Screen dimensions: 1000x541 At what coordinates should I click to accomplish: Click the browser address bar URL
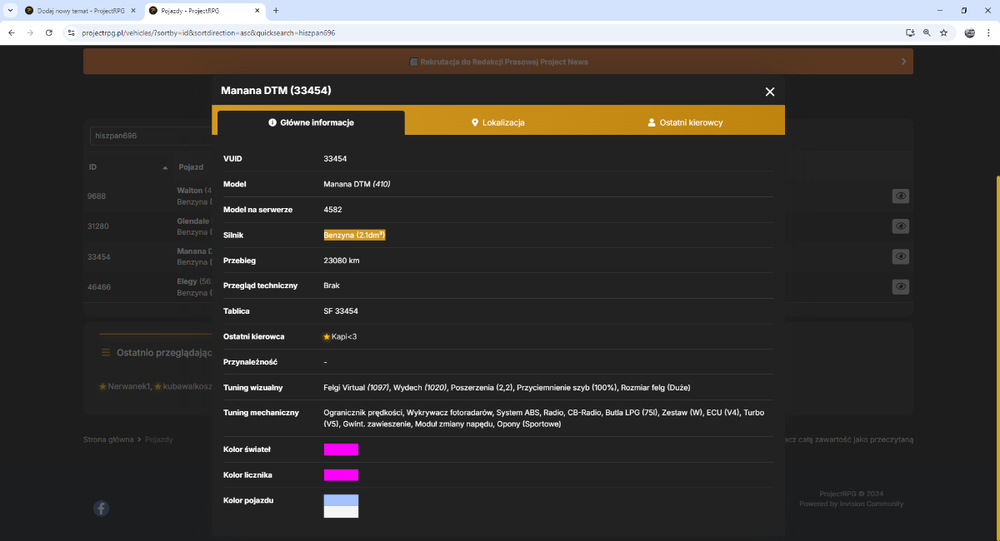pyautogui.click(x=209, y=33)
